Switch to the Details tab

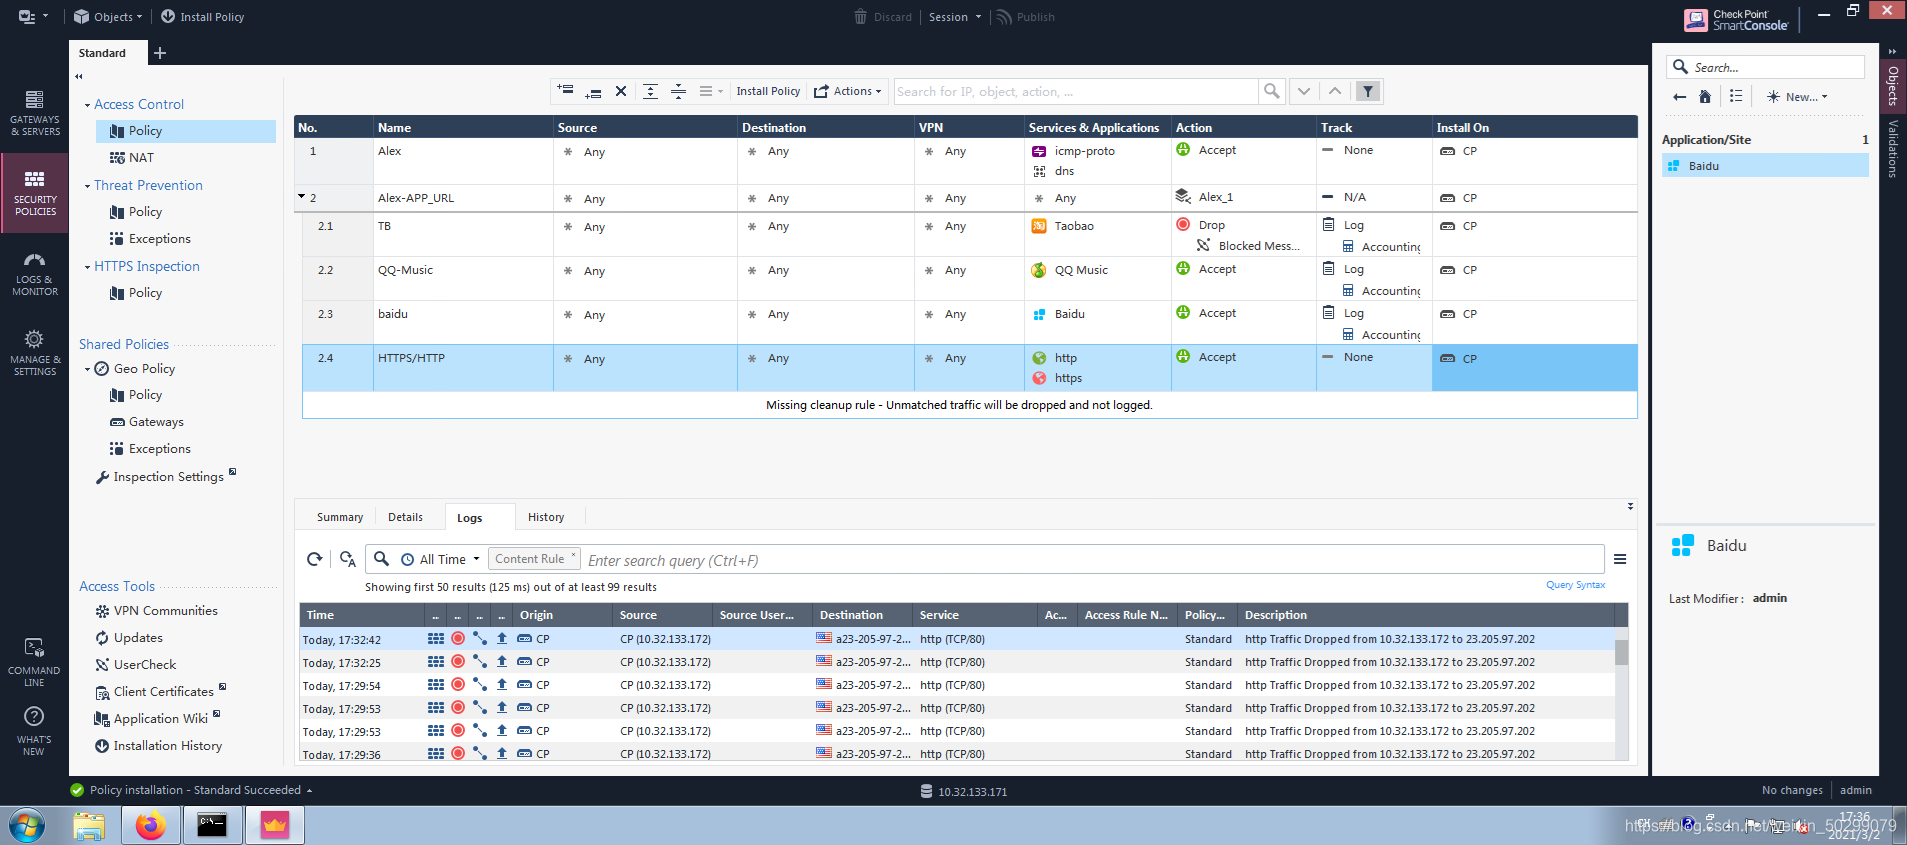tap(405, 517)
